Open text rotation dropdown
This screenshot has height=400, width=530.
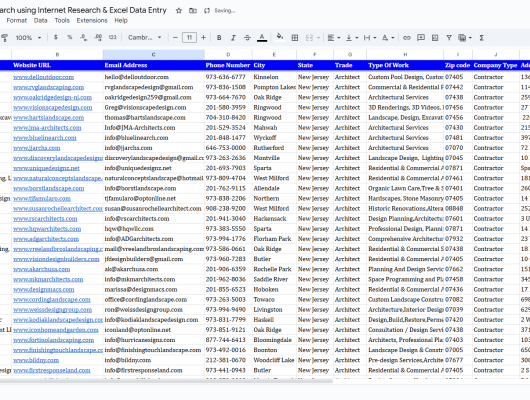coord(388,38)
